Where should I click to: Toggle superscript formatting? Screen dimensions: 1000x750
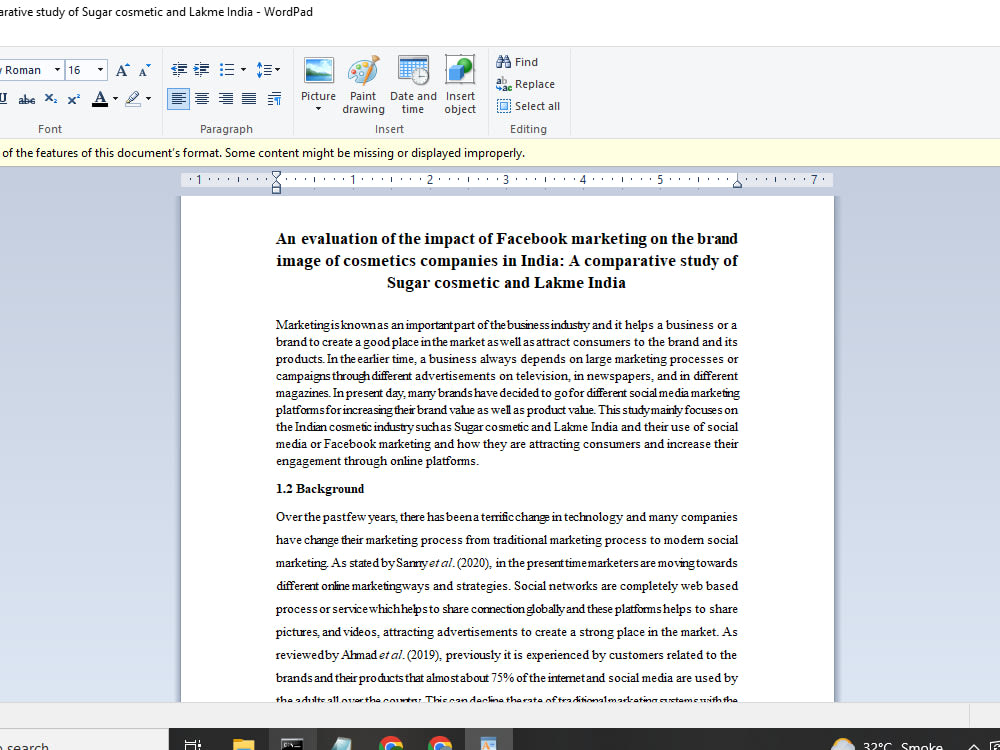pyautogui.click(x=74, y=99)
